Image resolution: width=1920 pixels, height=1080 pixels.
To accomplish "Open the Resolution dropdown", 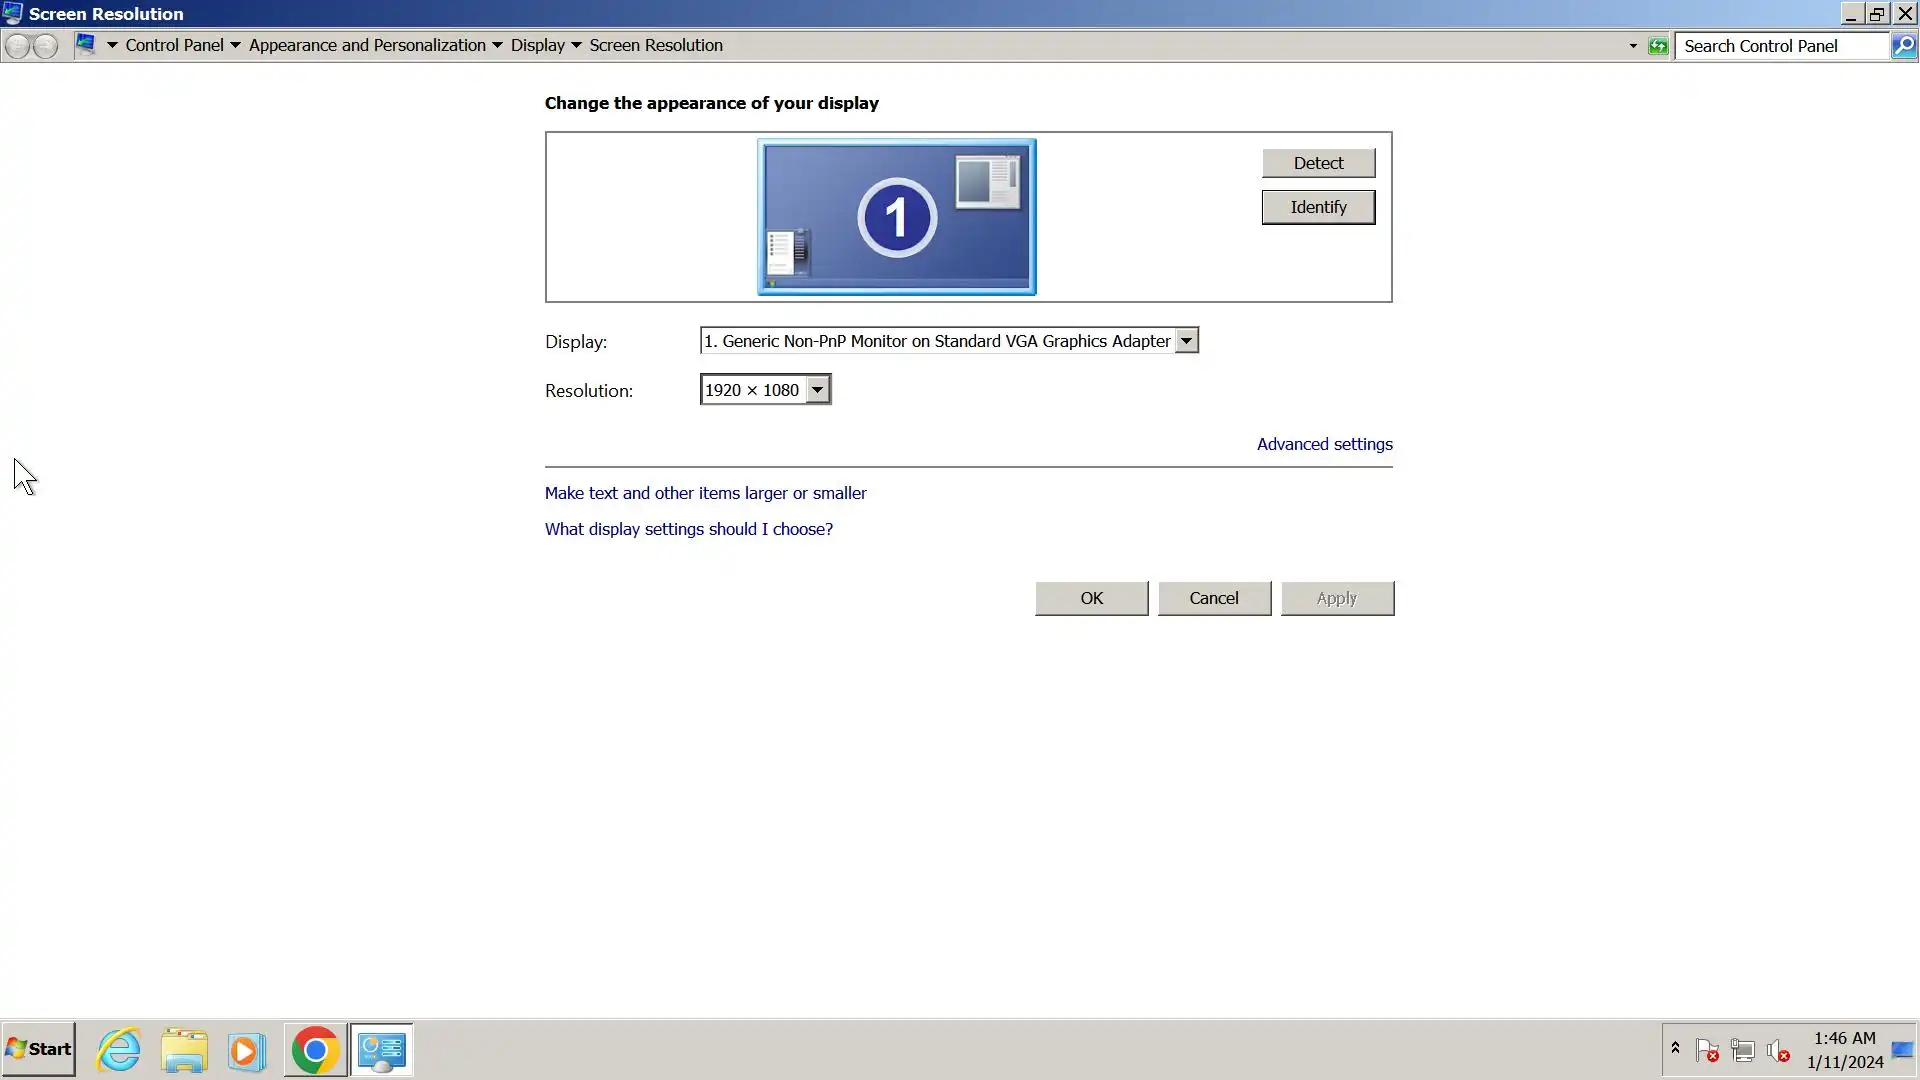I will pyautogui.click(x=817, y=390).
